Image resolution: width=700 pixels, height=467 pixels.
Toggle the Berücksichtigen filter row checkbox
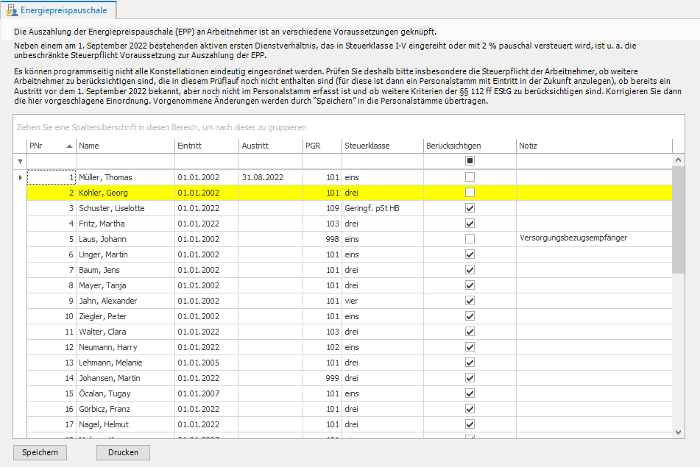tap(470, 161)
